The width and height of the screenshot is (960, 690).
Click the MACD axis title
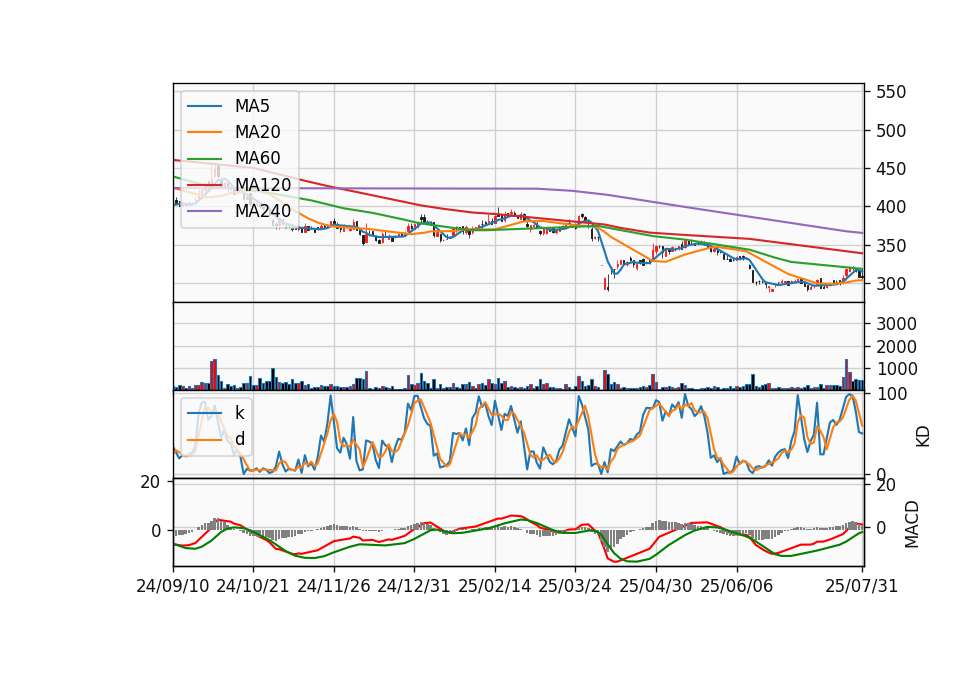point(912,524)
